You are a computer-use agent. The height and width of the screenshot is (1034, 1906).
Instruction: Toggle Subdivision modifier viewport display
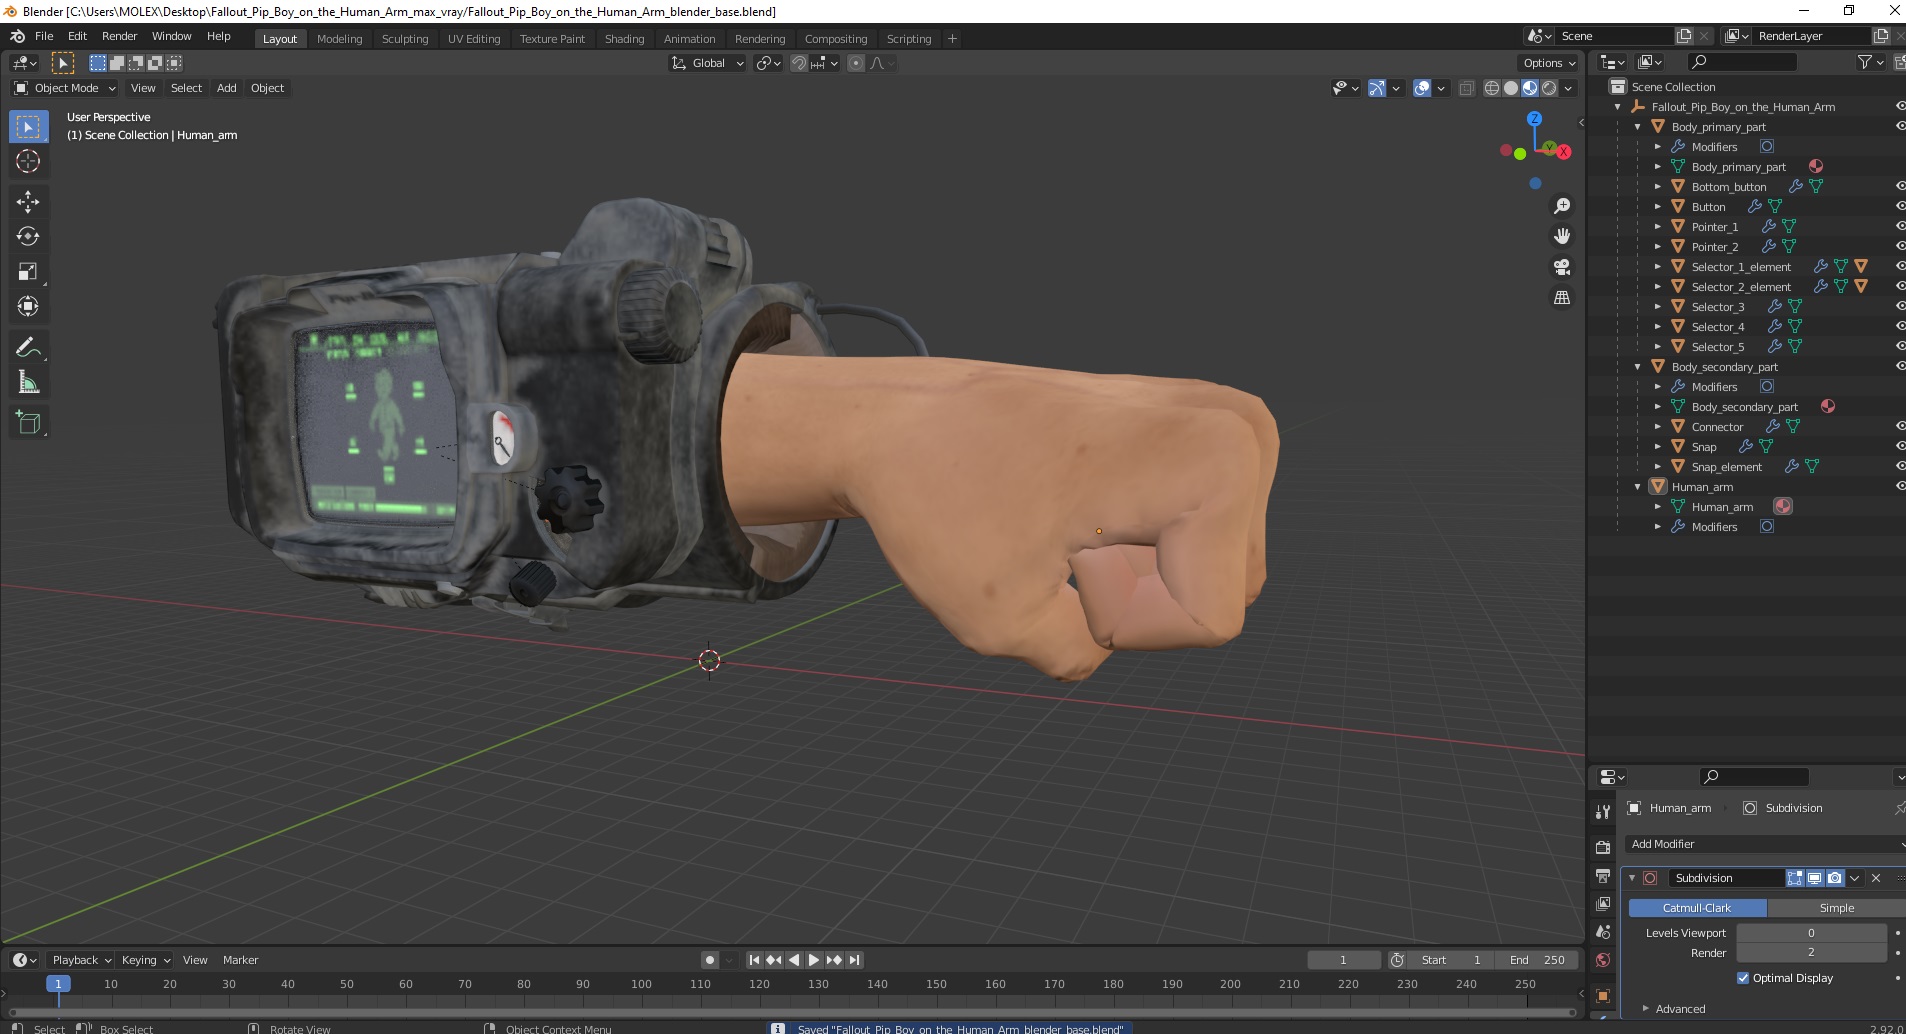[1814, 878]
